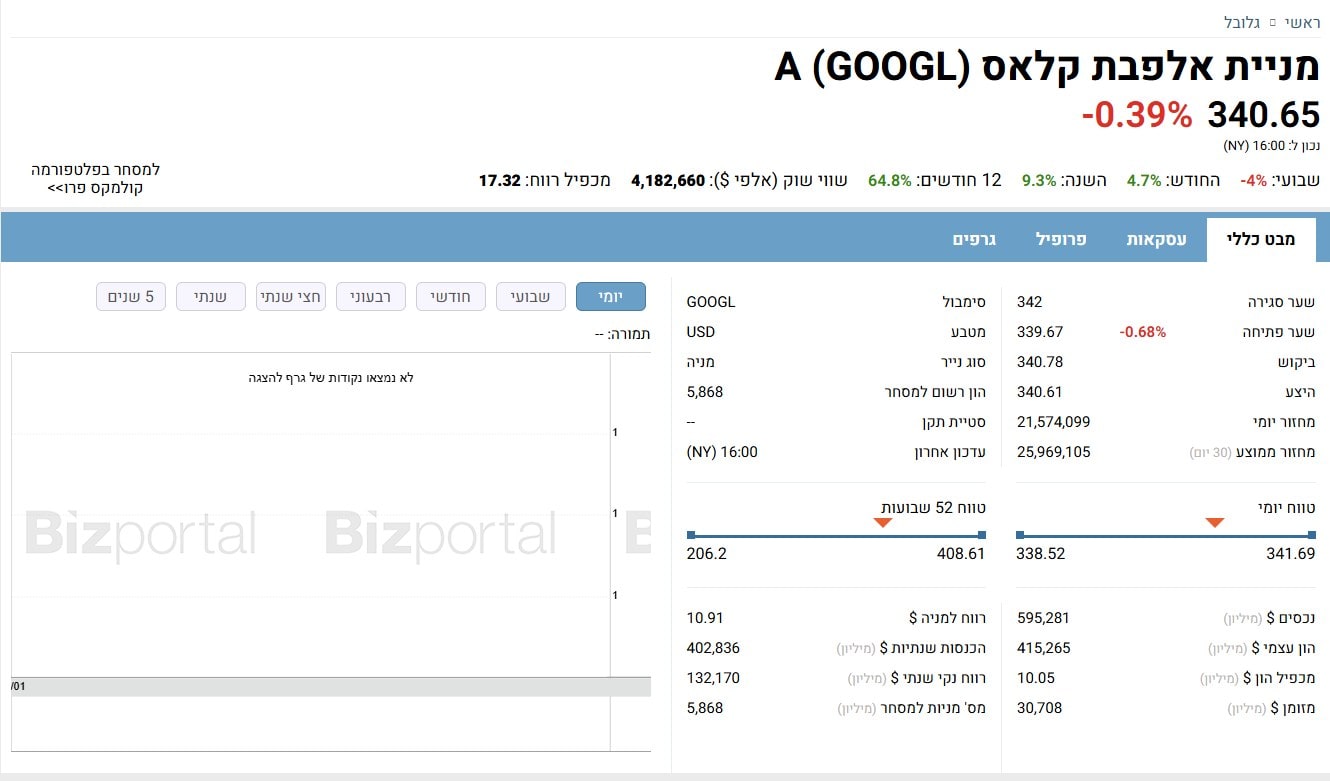
Task: Click the weekly return -4%
Action: tap(1254, 181)
